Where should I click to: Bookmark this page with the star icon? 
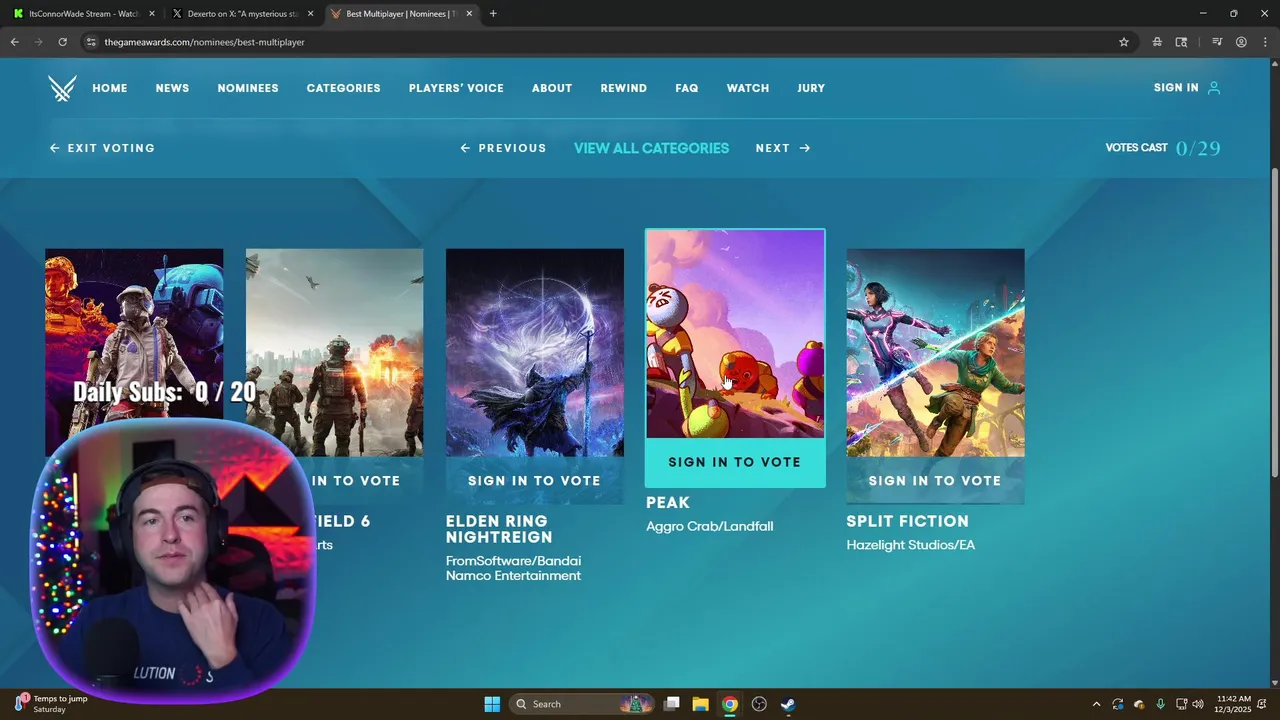click(1124, 42)
